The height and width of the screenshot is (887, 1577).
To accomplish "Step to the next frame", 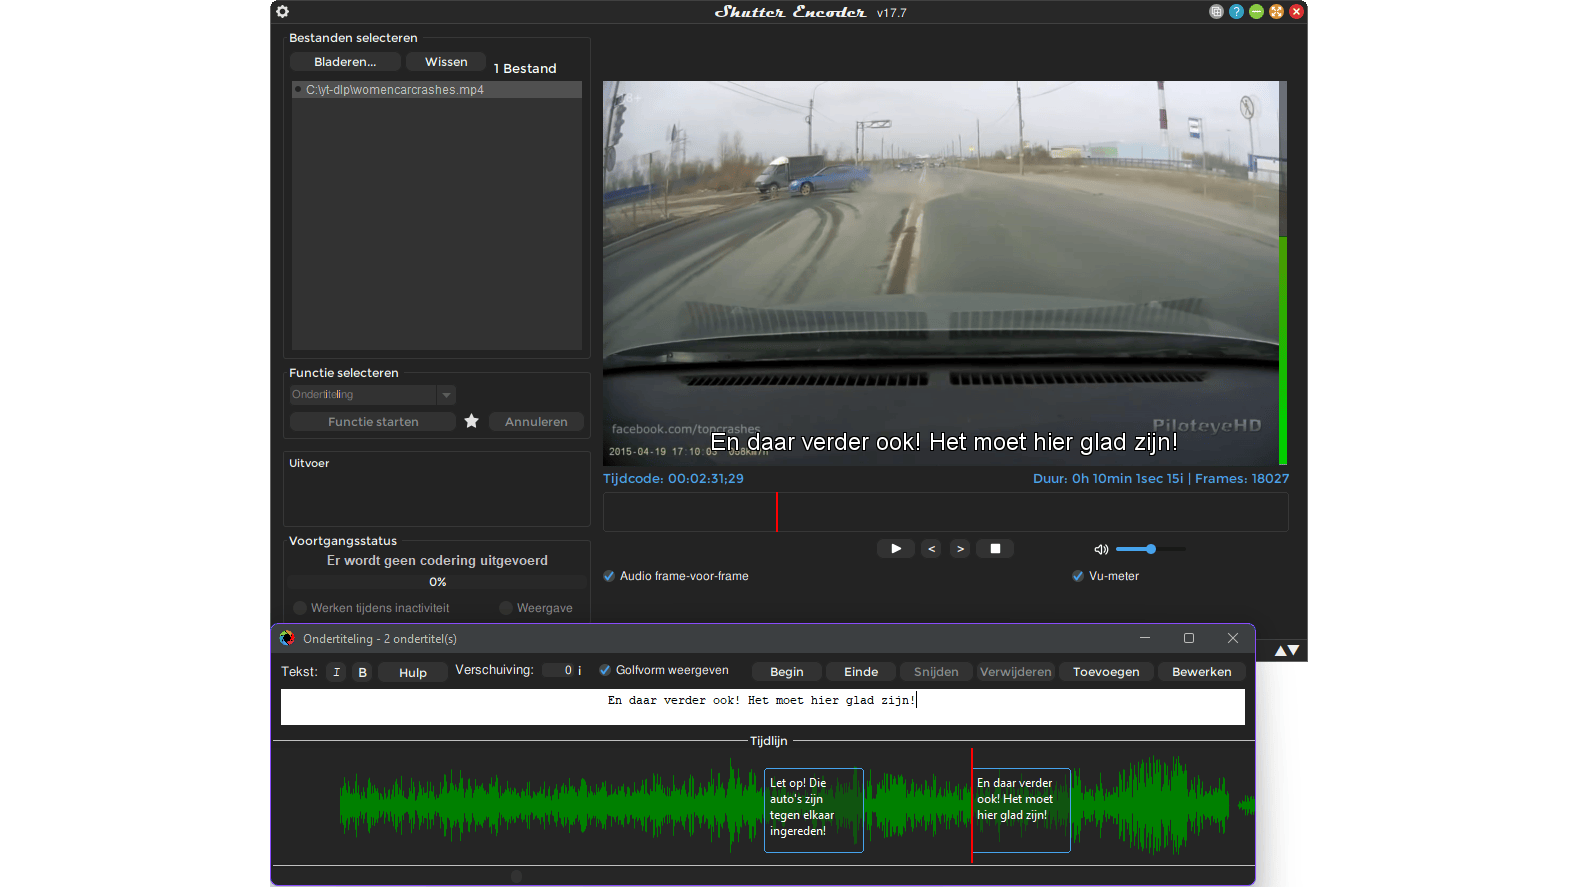I will coord(960,549).
